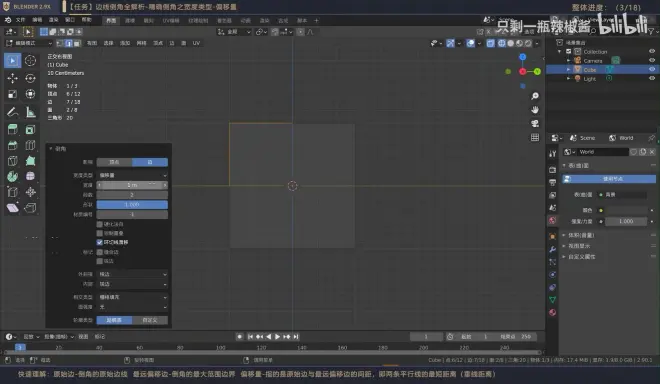Image resolution: width=660 pixels, height=384 pixels.
Task: Hide the Cube object via eye icon
Action: (x=652, y=69)
